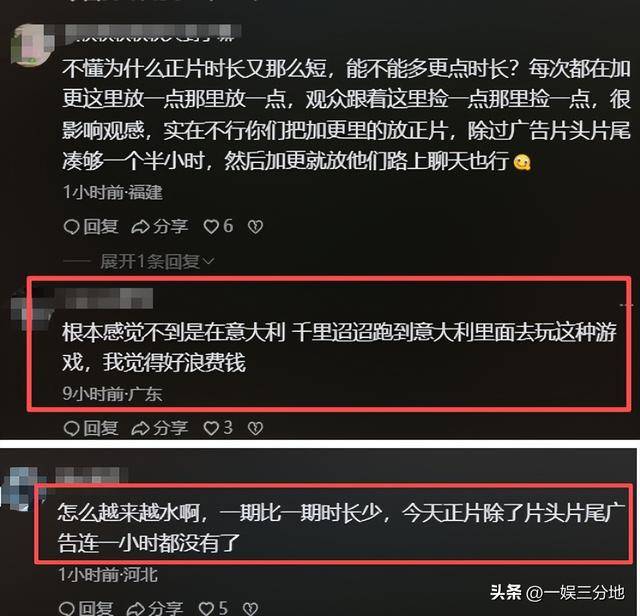The image size is (640, 616).
Task: Share the Fujian comment
Action: point(160,226)
